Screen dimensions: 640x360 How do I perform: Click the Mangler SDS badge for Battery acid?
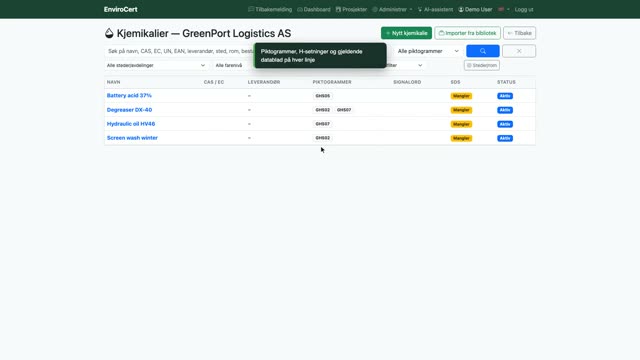461,96
